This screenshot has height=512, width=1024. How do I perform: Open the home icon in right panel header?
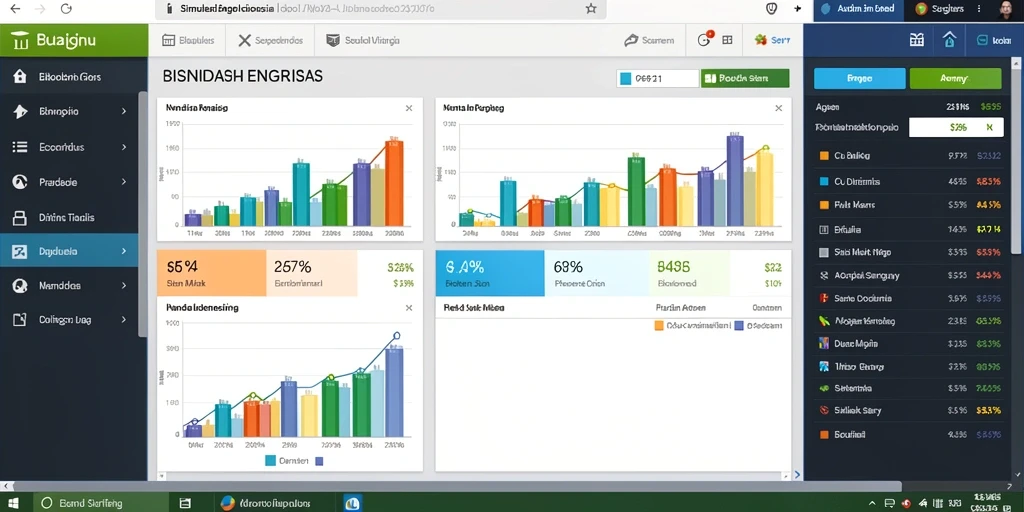(x=950, y=40)
